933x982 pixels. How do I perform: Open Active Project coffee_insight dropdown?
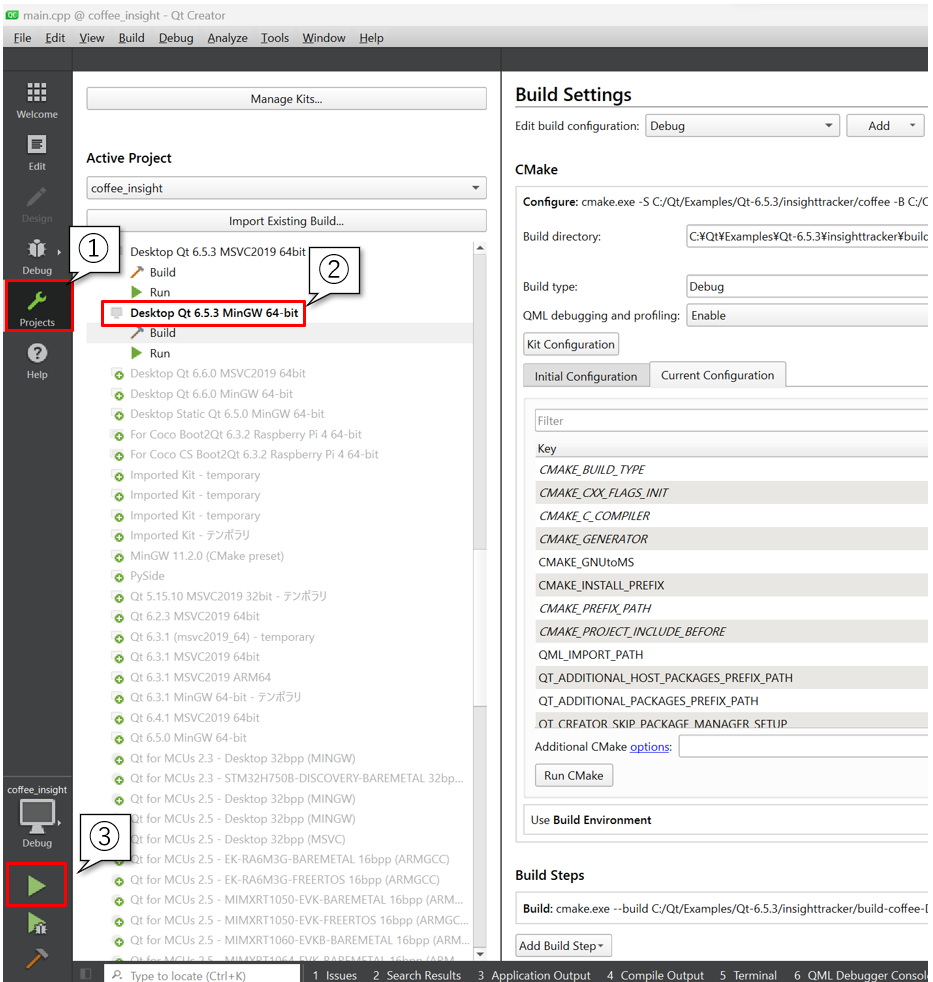coord(286,188)
